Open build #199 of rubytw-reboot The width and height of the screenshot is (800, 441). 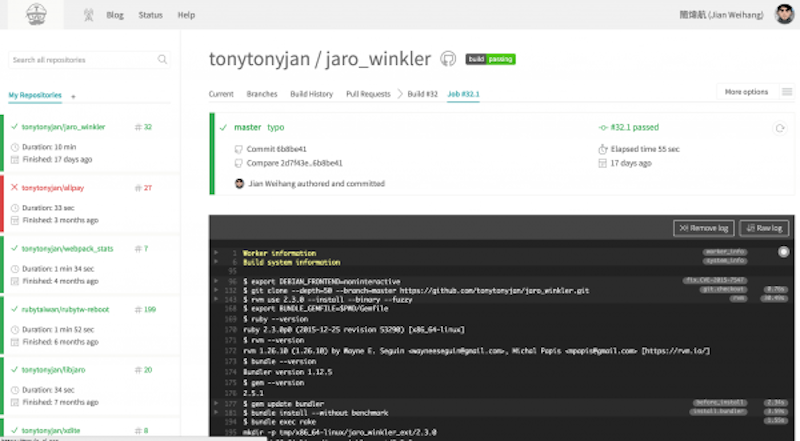[x=145, y=309]
